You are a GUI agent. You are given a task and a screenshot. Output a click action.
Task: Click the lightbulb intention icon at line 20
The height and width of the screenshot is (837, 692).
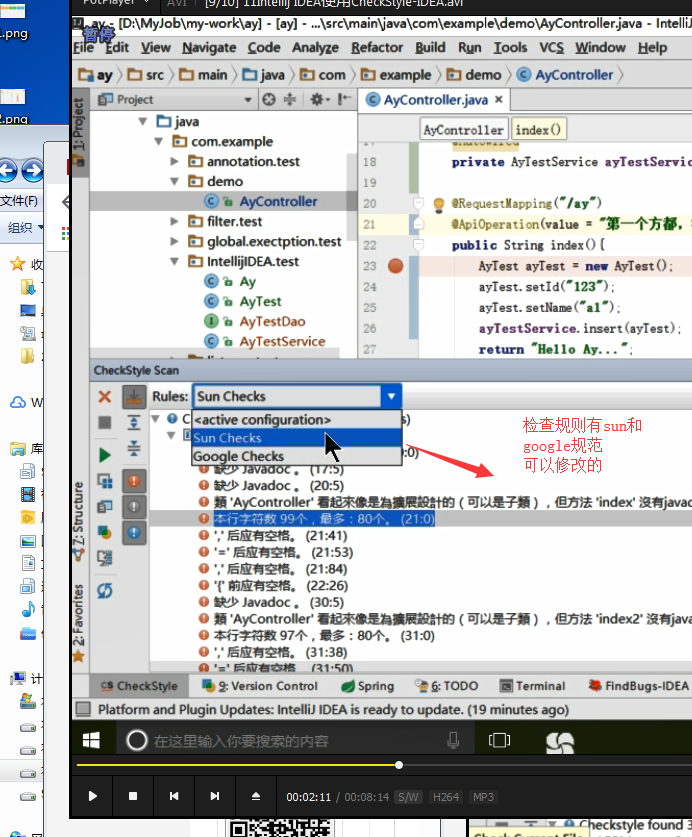tap(438, 204)
